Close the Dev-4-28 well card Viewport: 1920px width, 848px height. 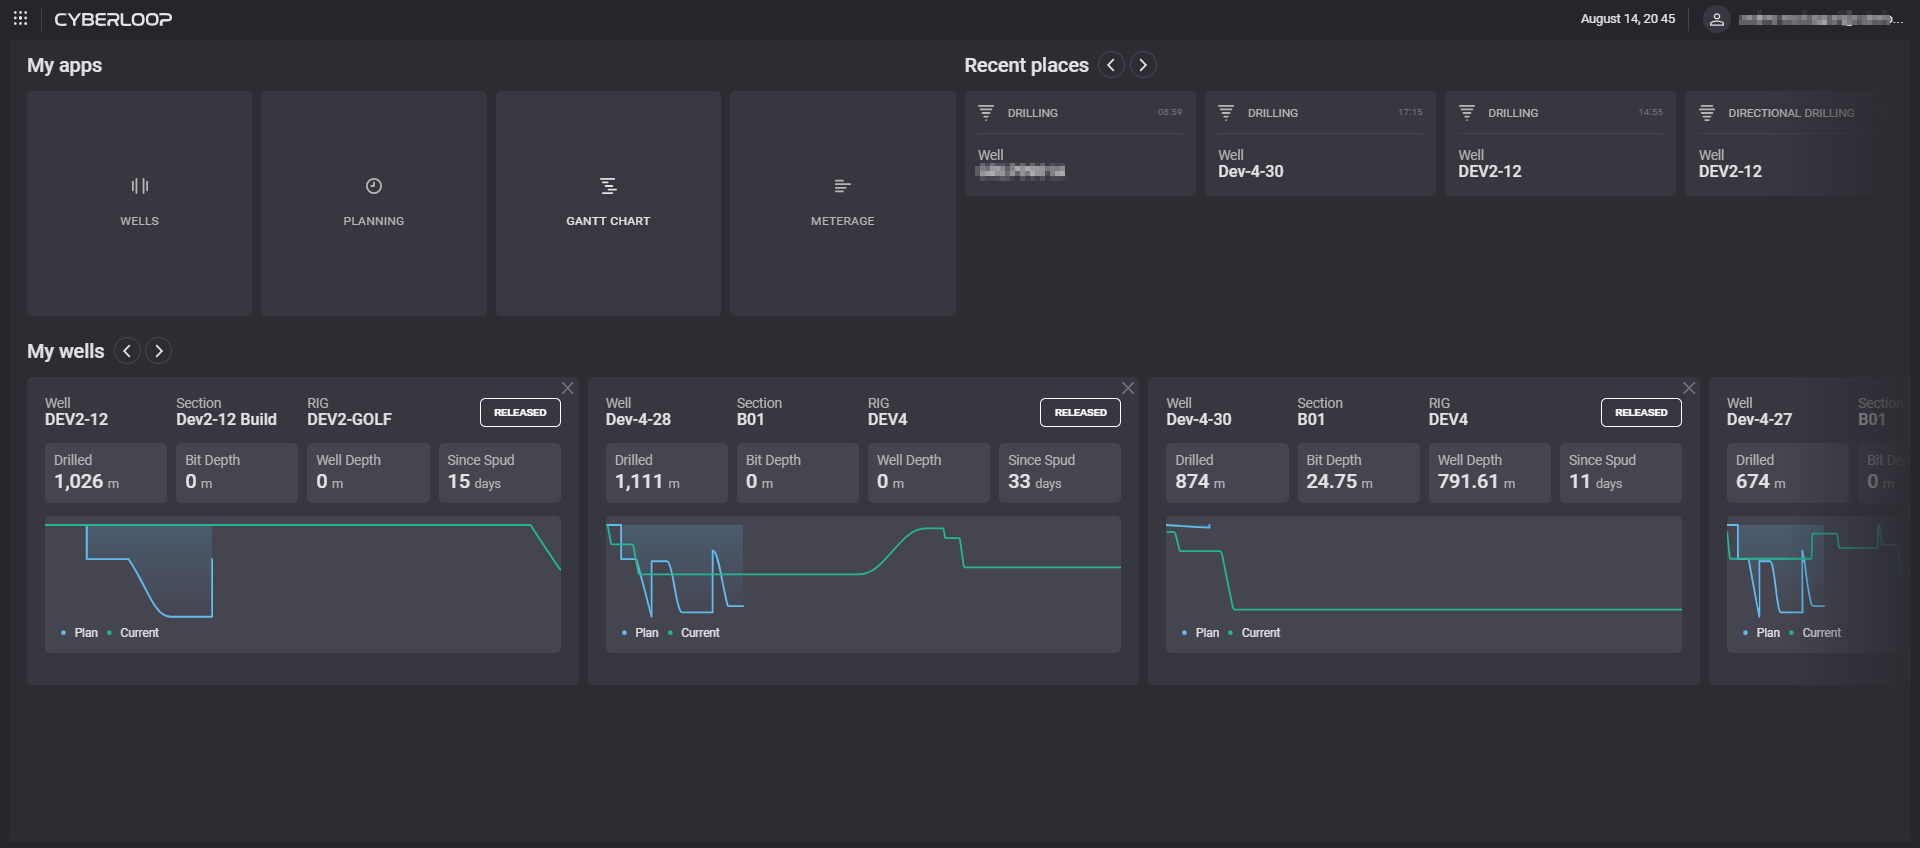coord(1128,388)
